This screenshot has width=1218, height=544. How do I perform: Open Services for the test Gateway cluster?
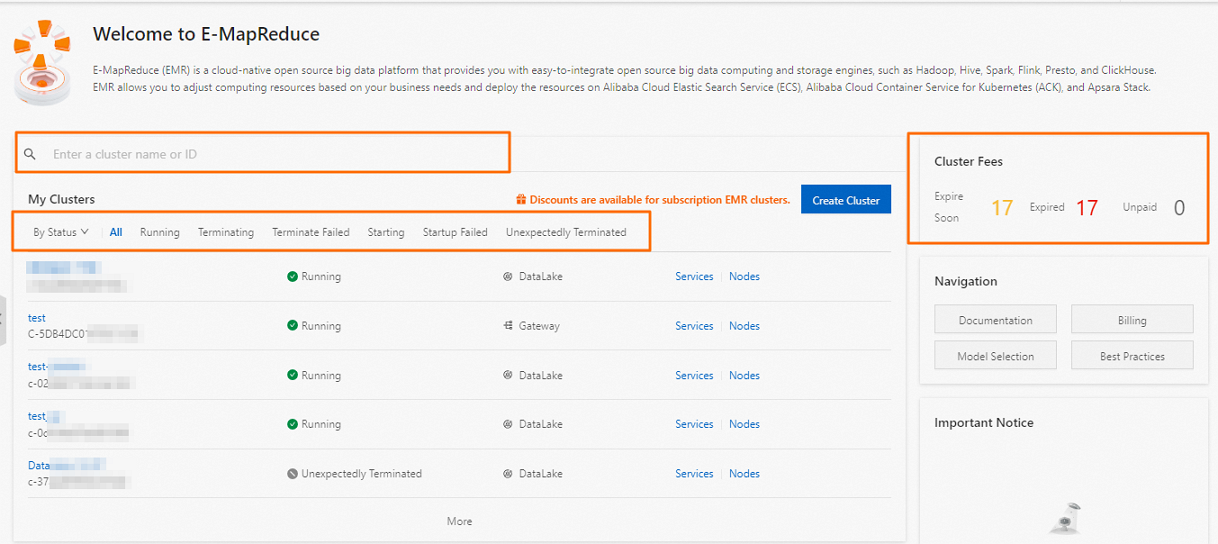(694, 326)
